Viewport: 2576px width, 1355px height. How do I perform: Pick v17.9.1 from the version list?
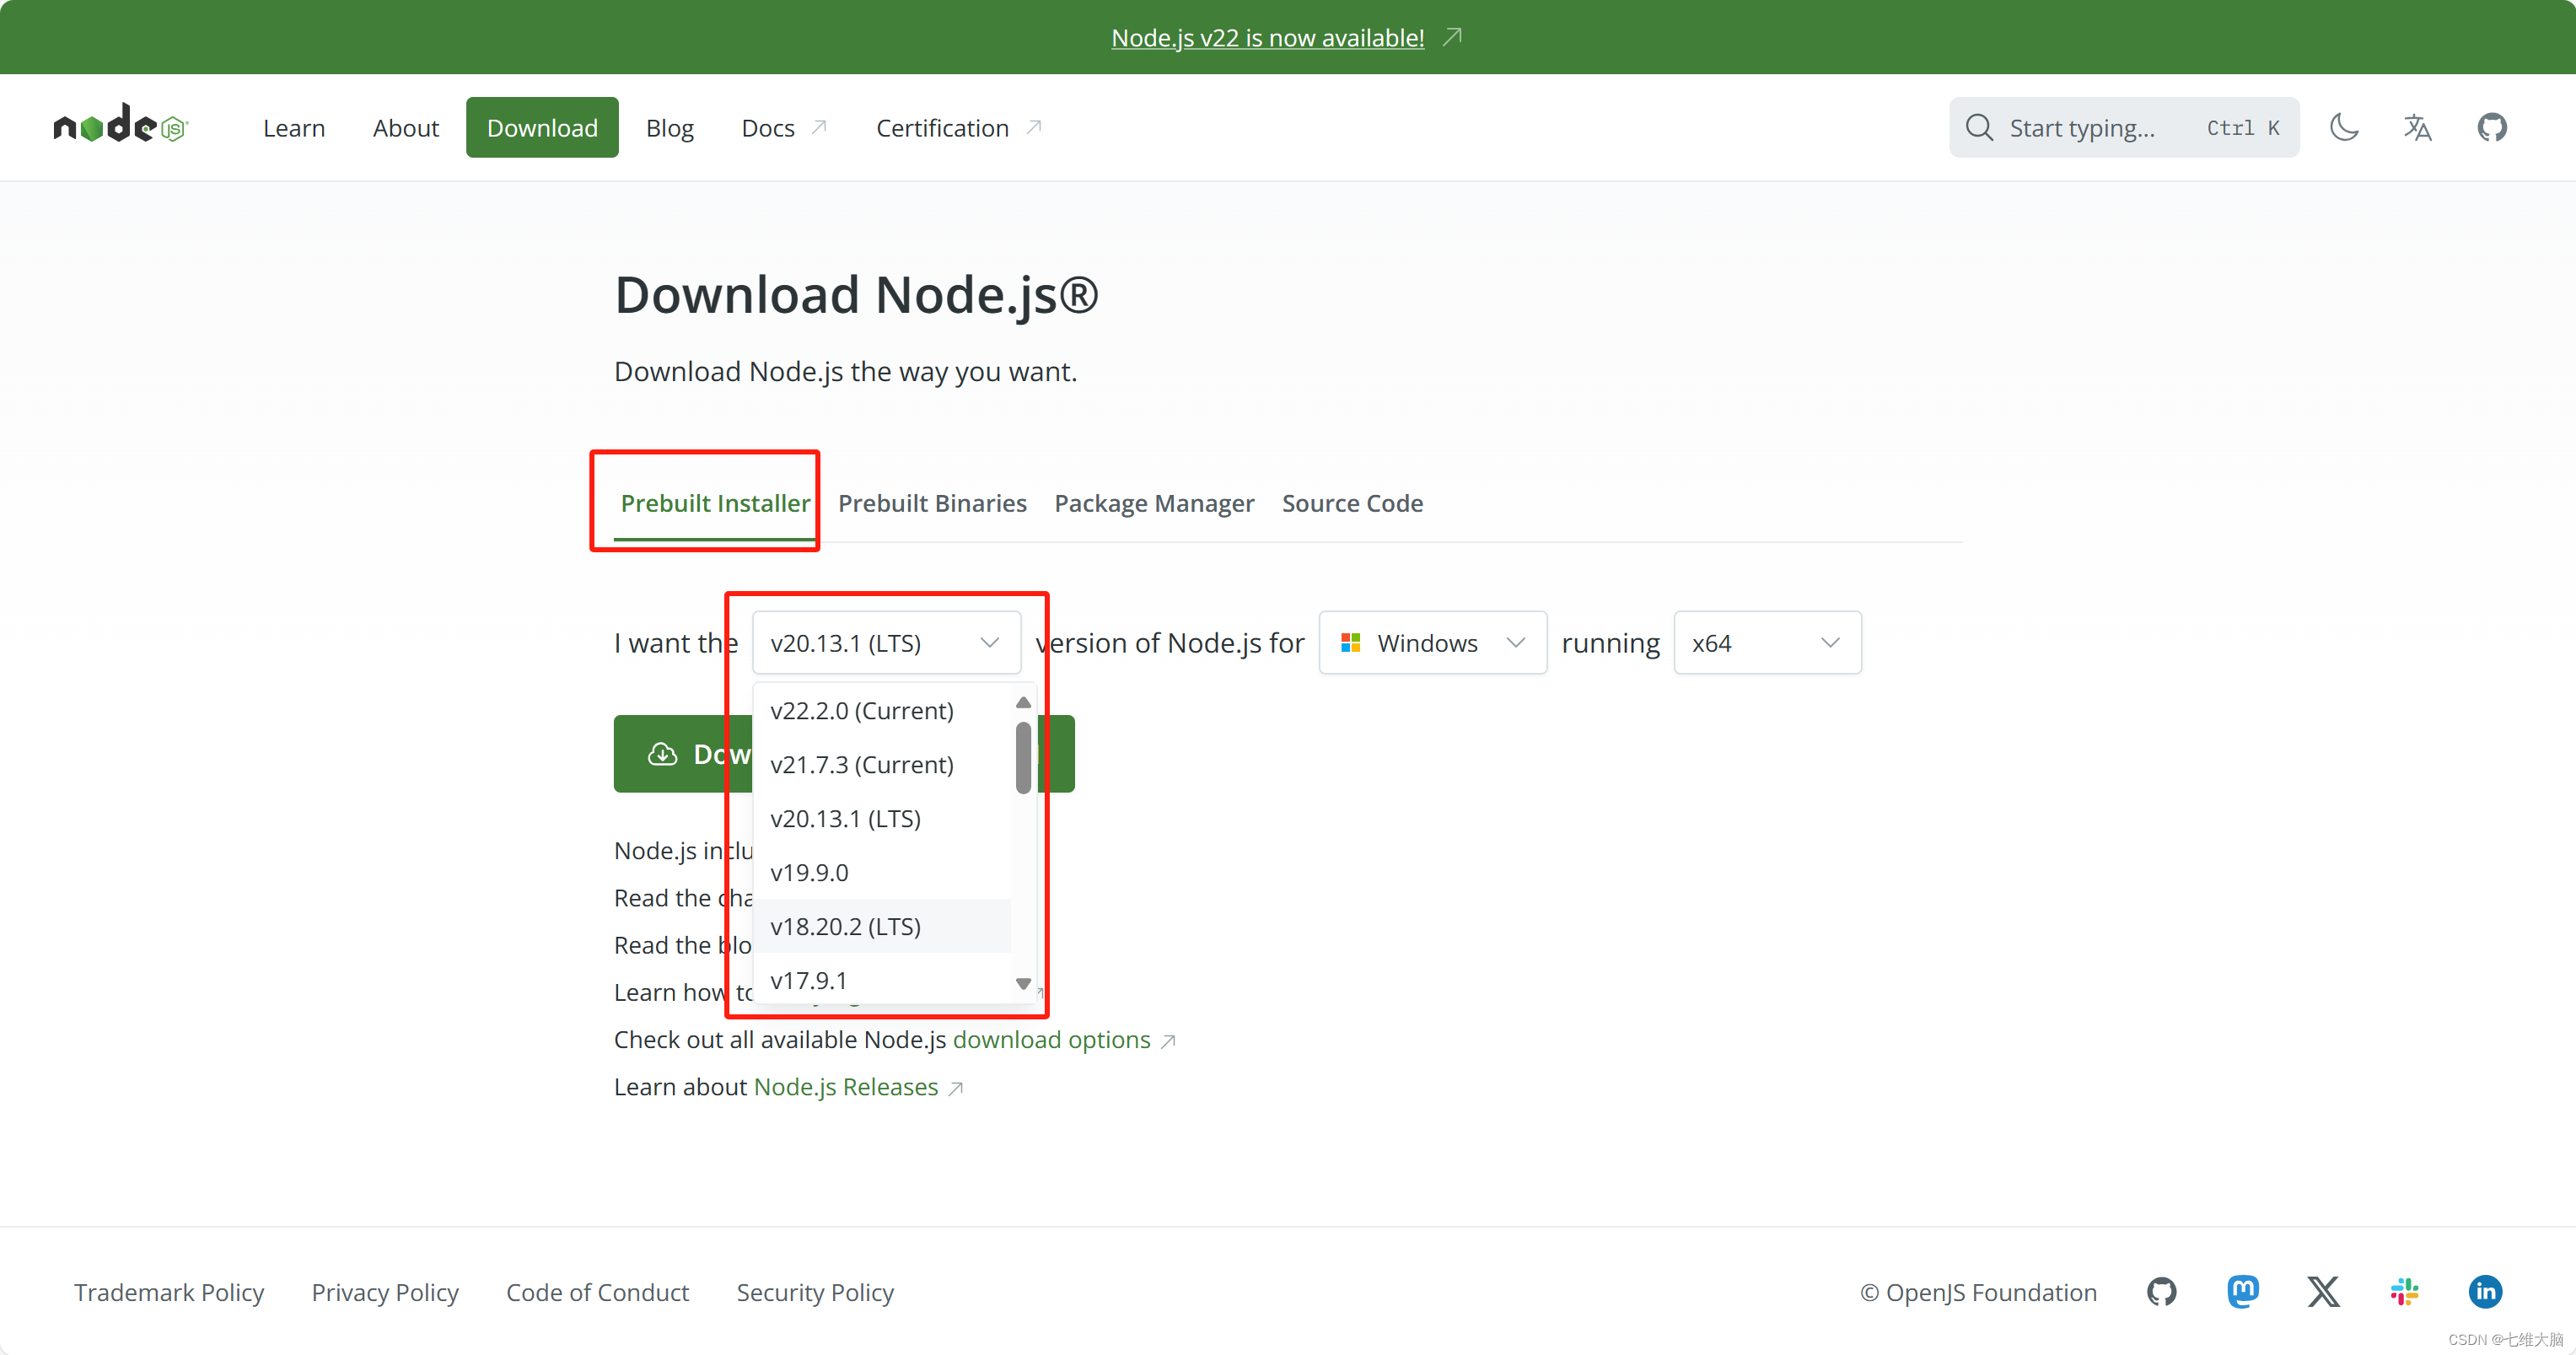coord(881,980)
